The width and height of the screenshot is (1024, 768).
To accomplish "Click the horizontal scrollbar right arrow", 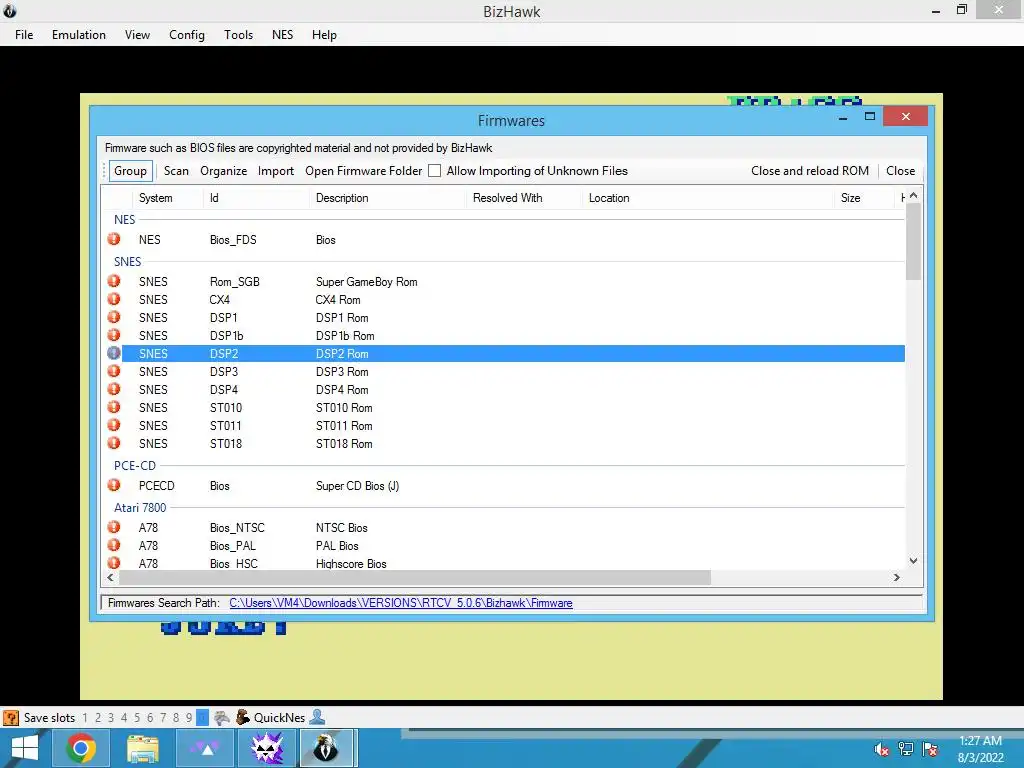I will pyautogui.click(x=897, y=577).
